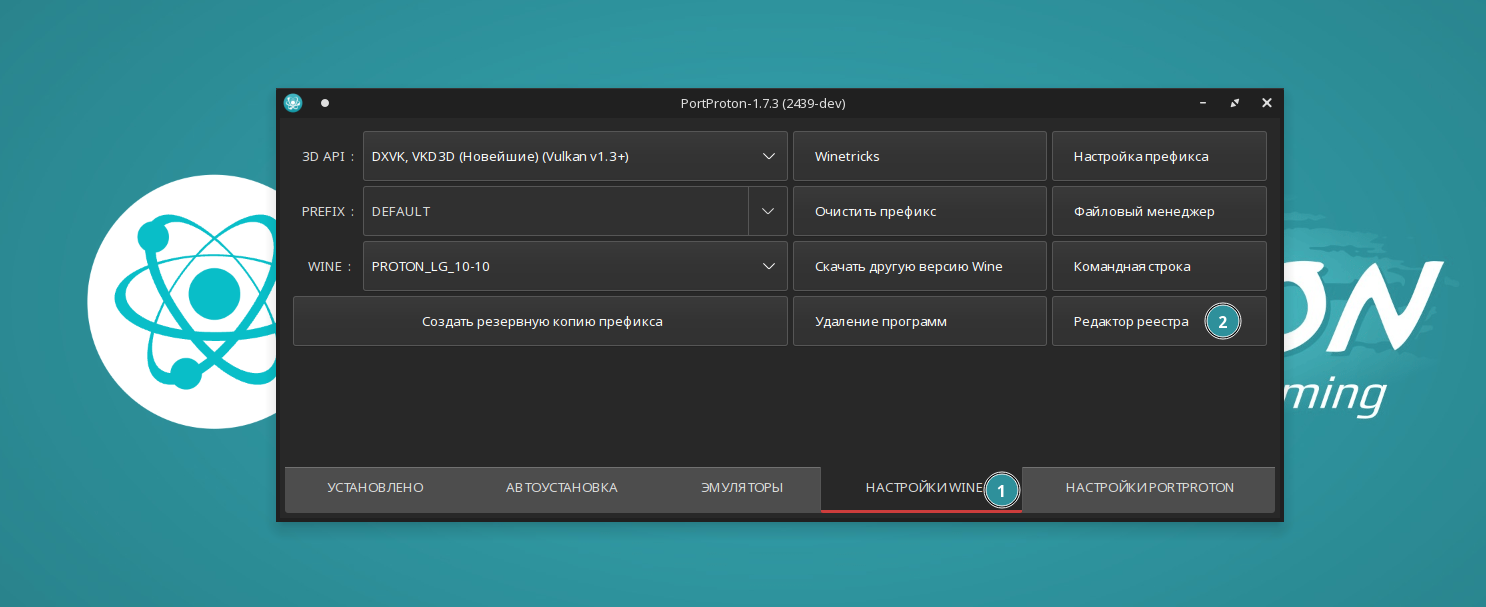Open the АВТОУСТАНОВКА tab

click(x=561, y=488)
